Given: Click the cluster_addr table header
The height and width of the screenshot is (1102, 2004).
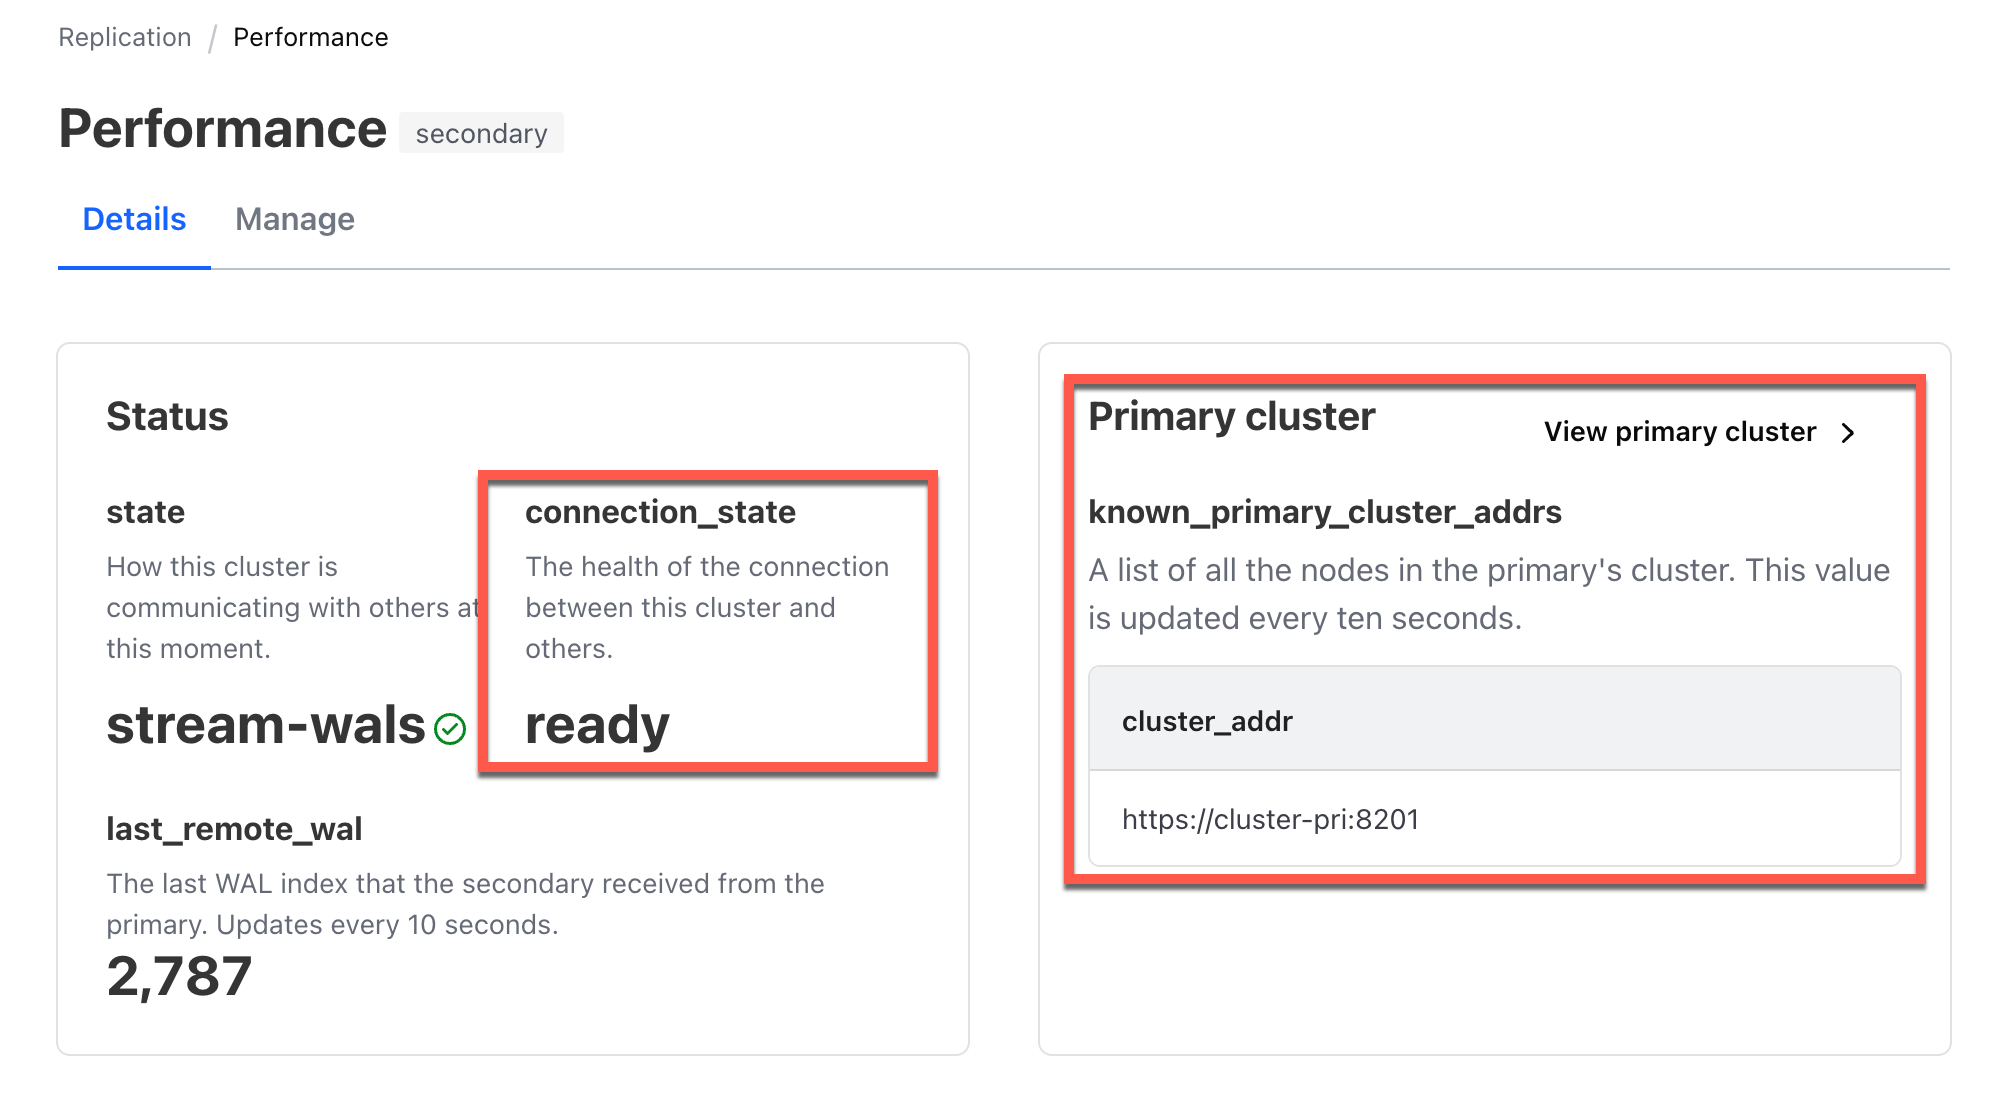Looking at the screenshot, I should [1207, 720].
